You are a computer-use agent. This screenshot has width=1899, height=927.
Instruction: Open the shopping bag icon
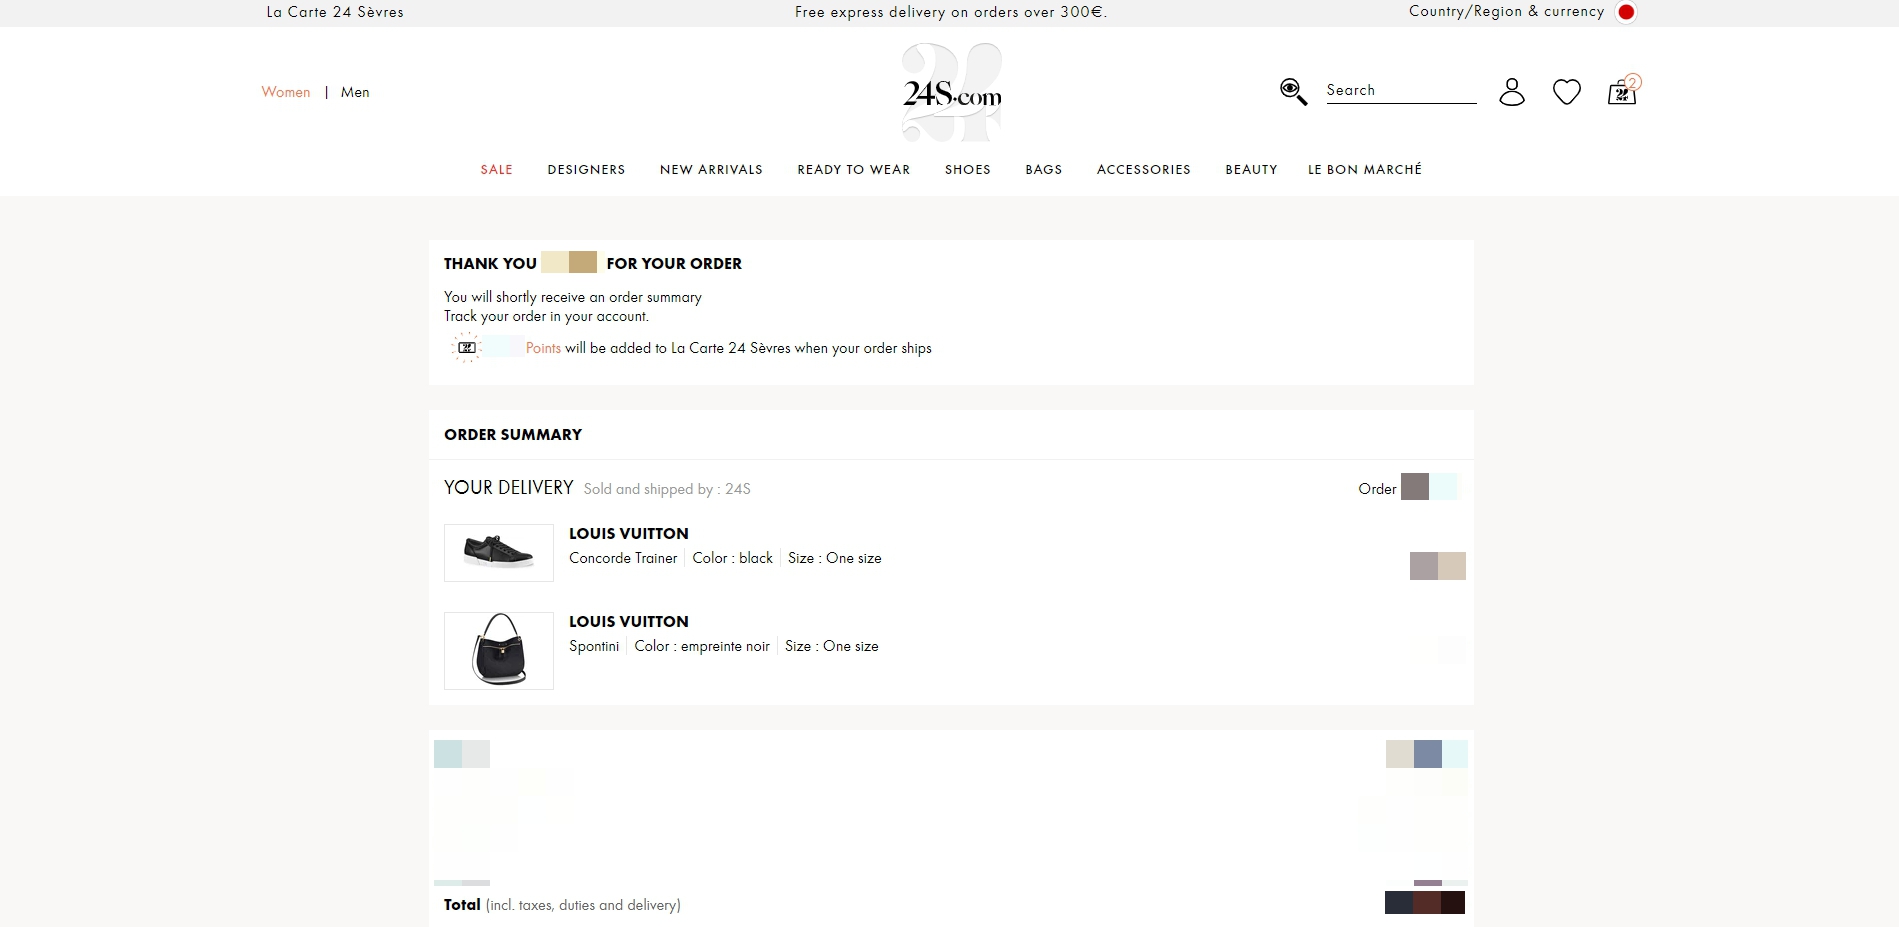1623,90
